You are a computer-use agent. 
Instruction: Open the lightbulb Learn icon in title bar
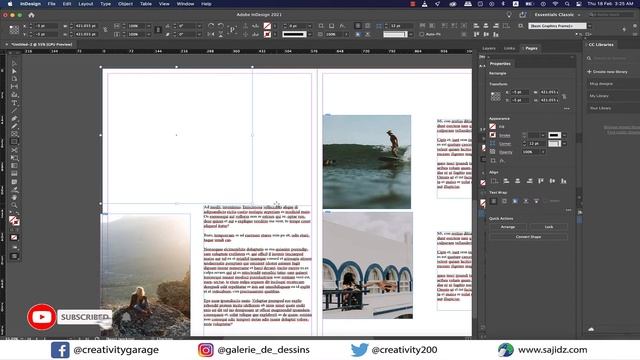509,15
